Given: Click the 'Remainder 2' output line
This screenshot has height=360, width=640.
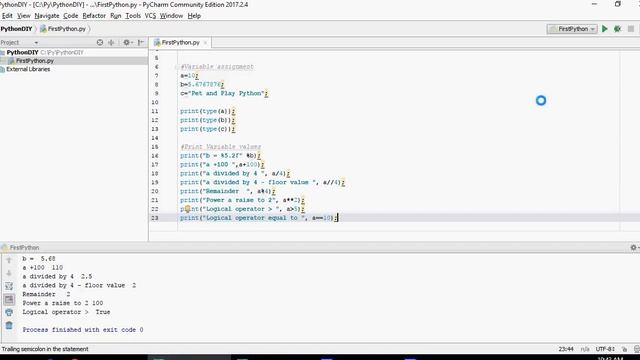Looking at the screenshot, I should 46,294.
